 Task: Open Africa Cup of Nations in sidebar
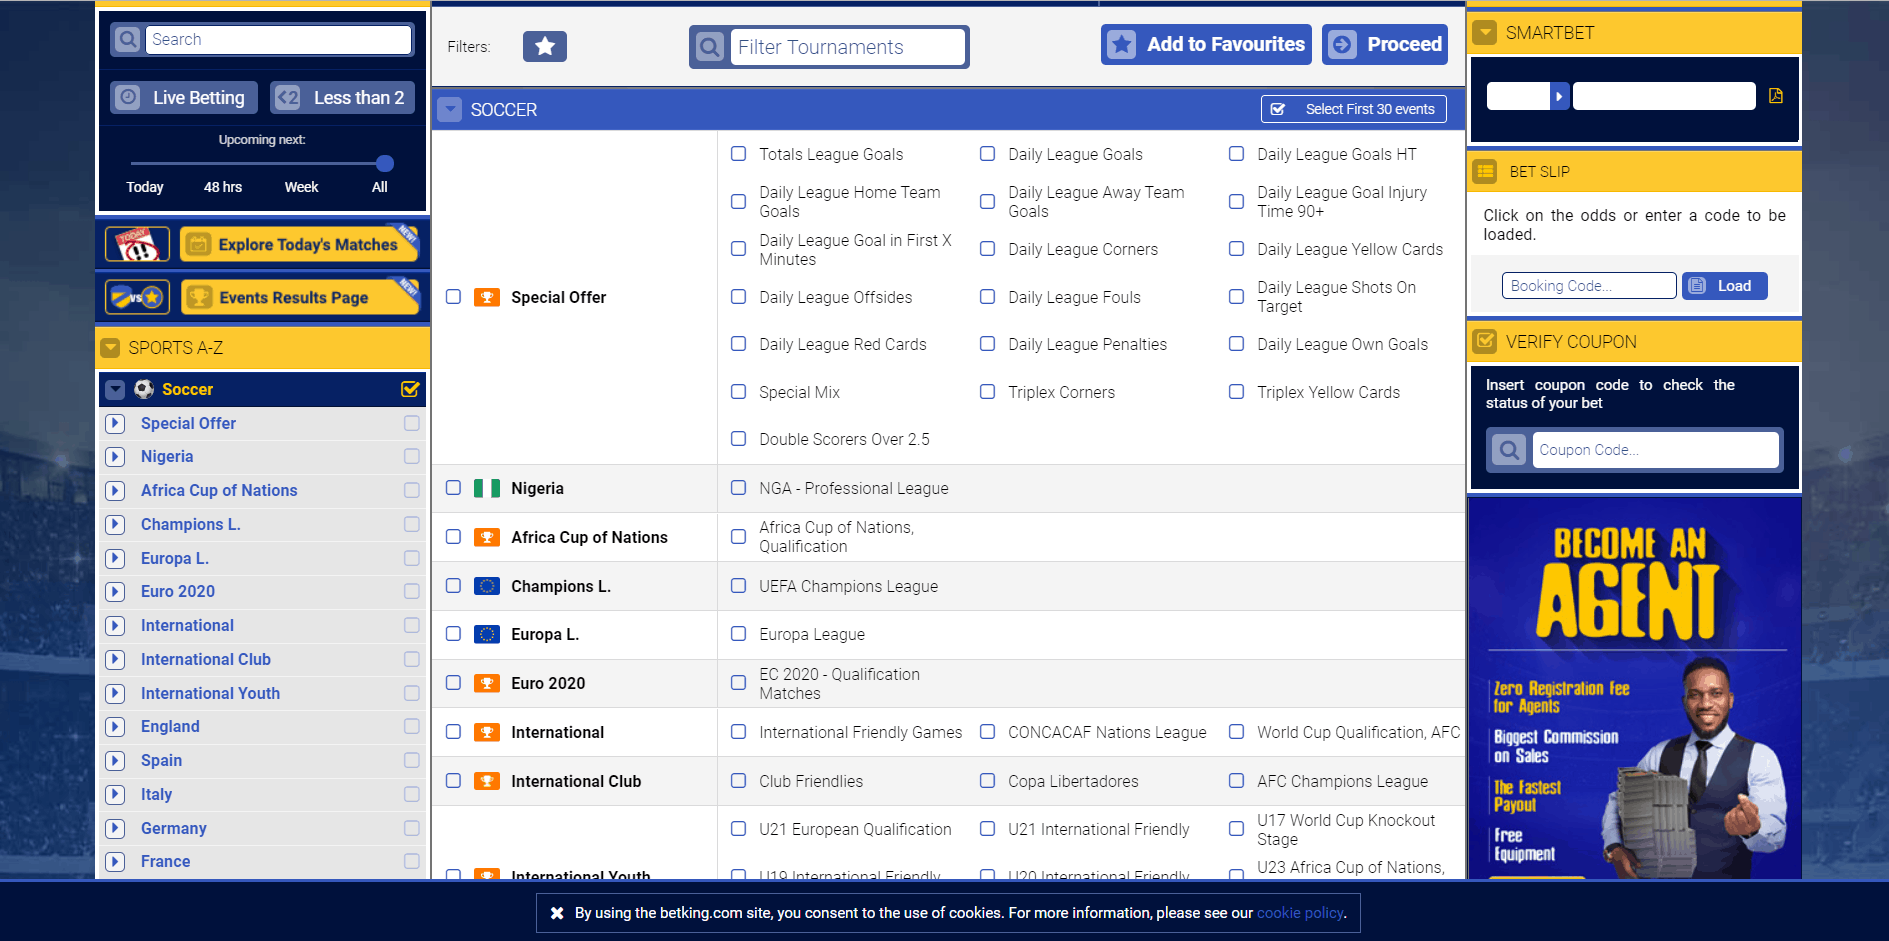coord(219,490)
